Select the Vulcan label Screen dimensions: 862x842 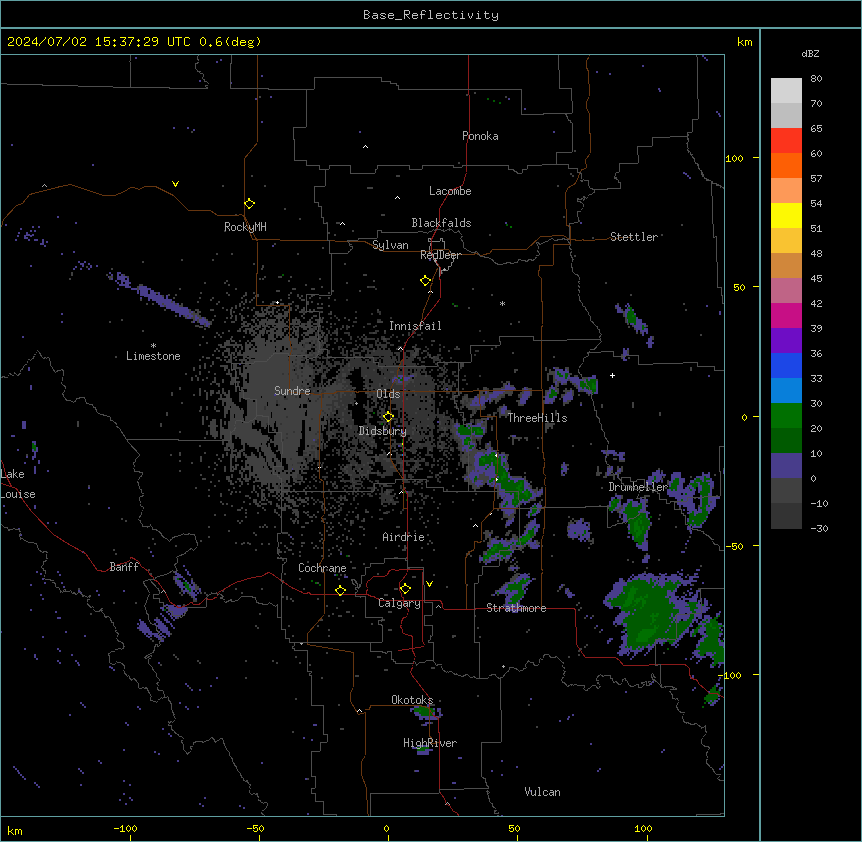click(x=543, y=792)
